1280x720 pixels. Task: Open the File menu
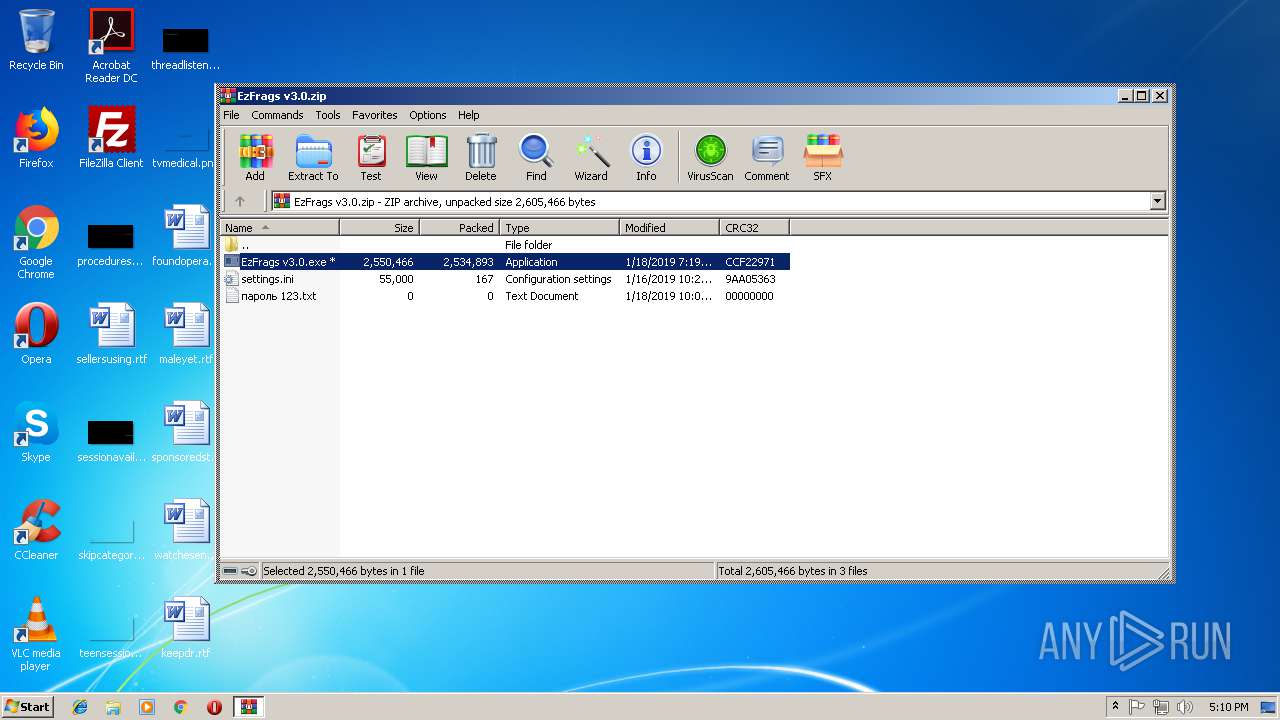[231, 115]
